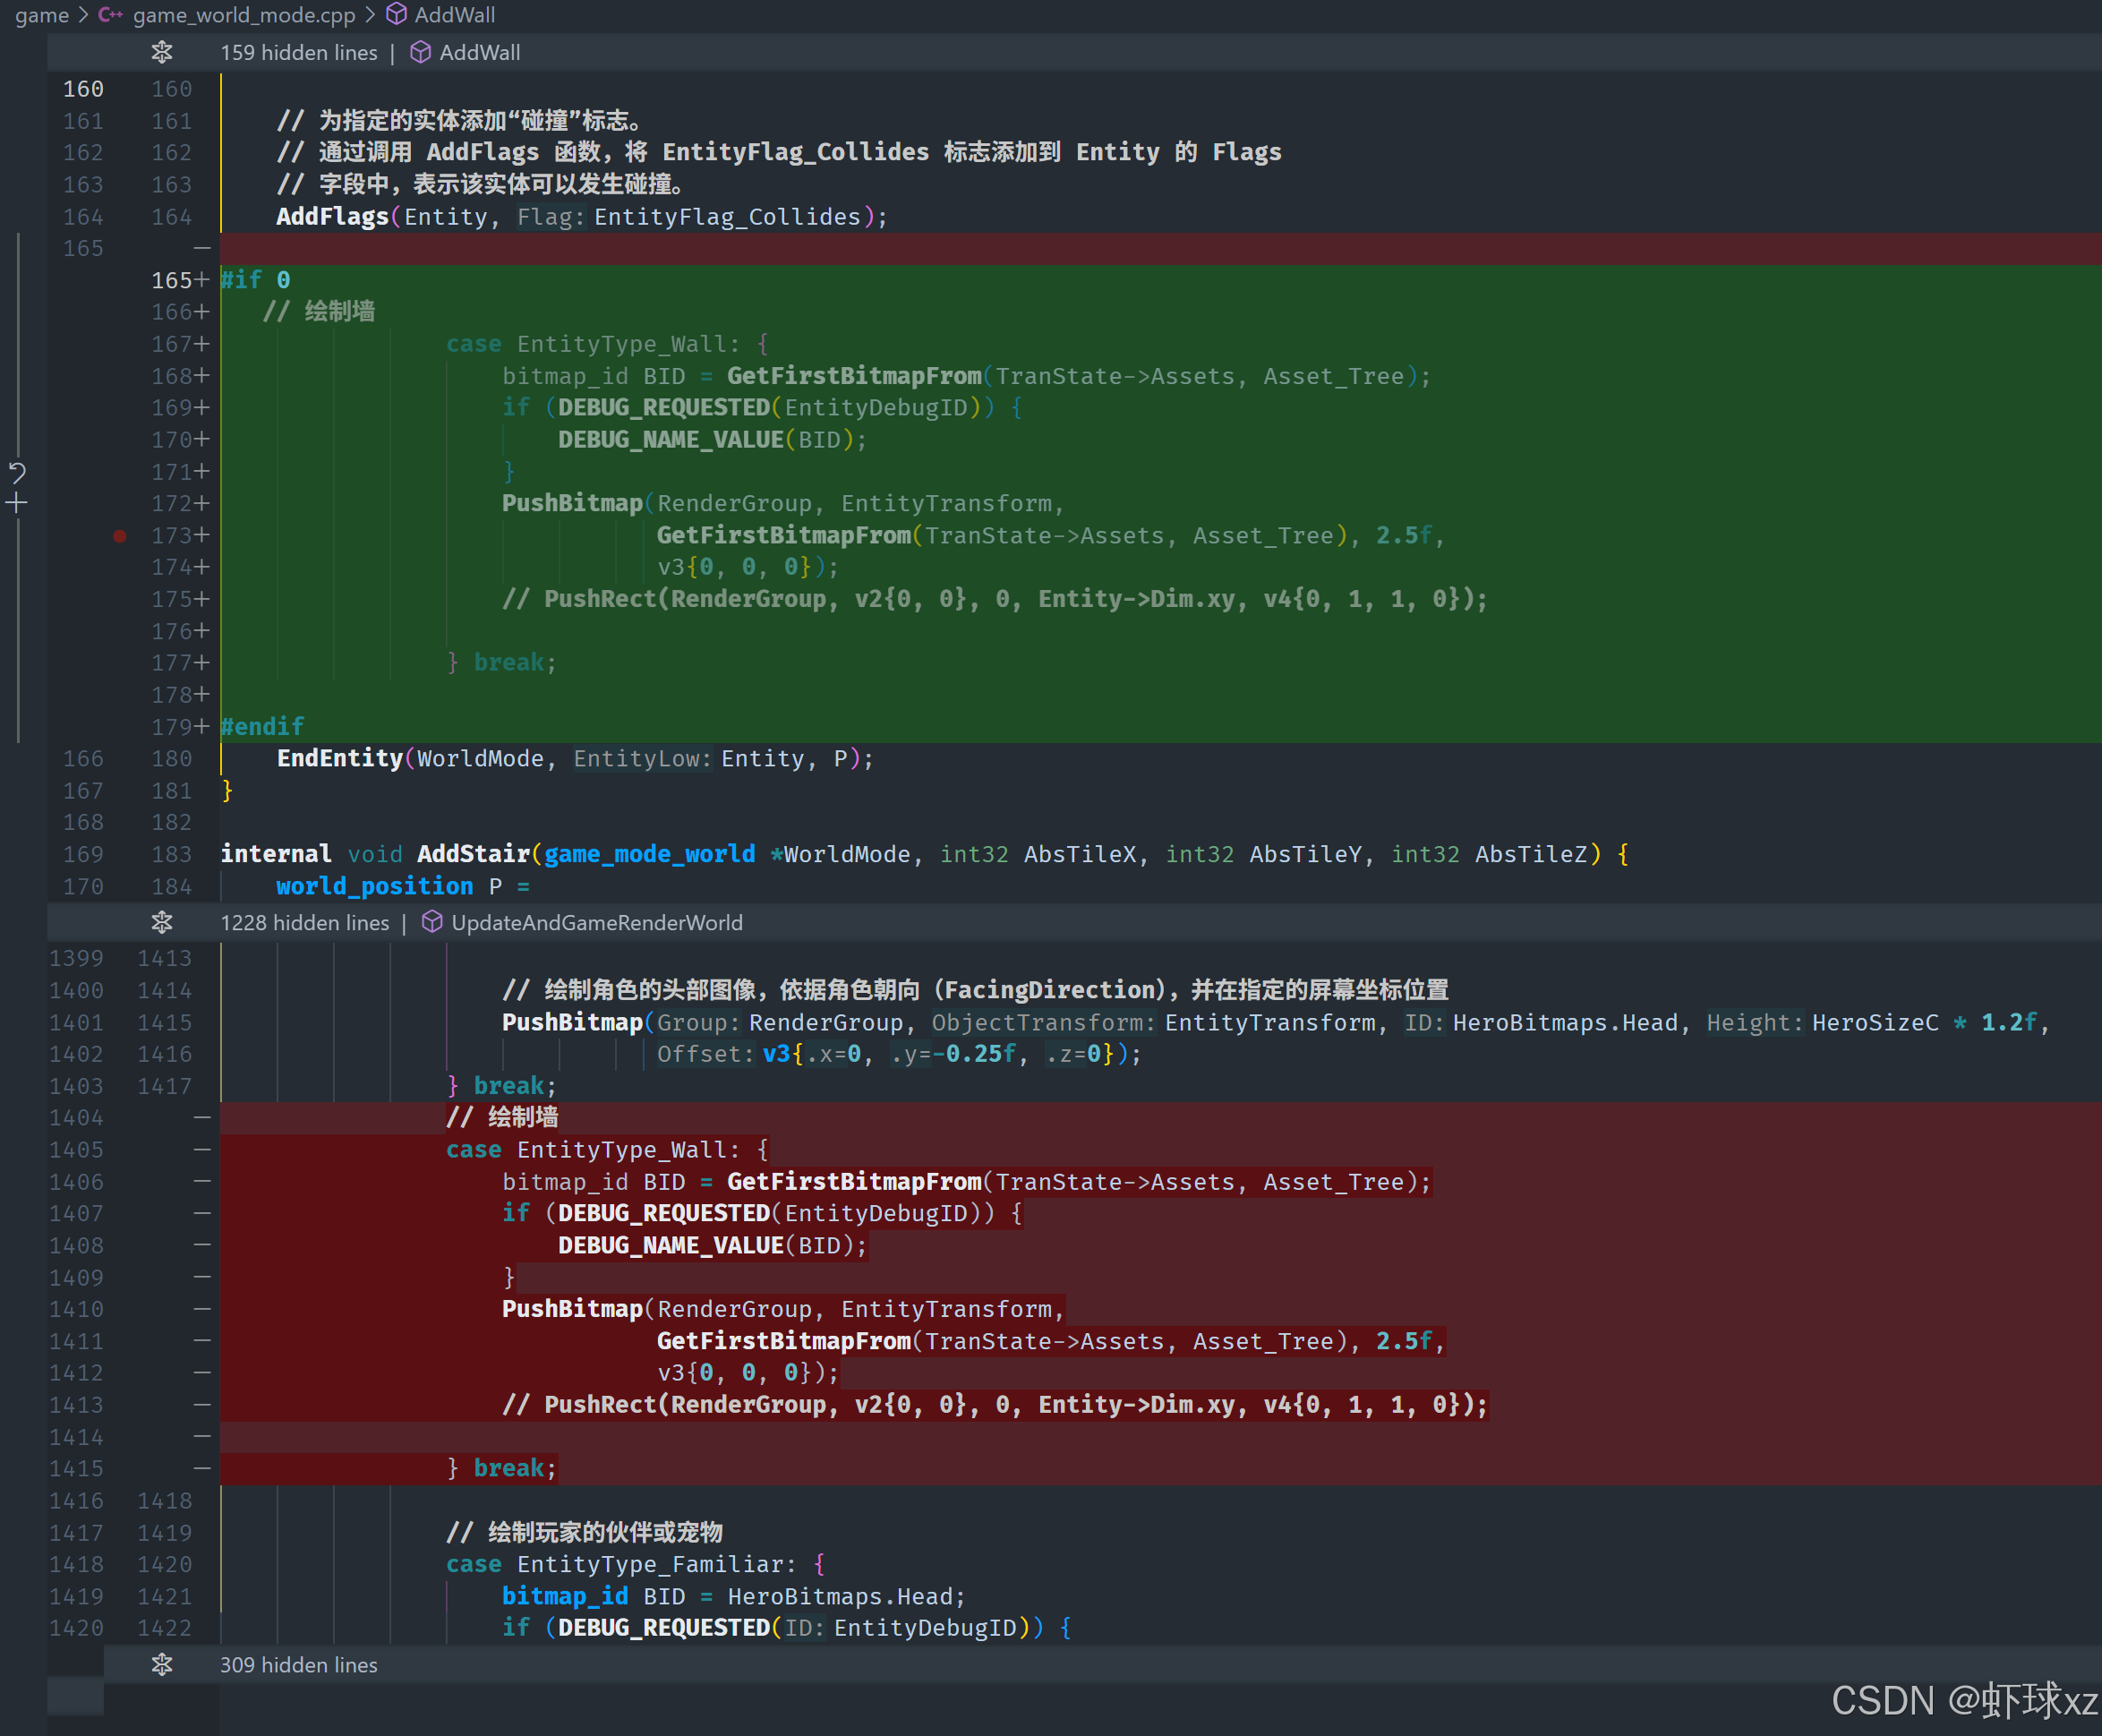2102x1736 pixels.
Task: Jump to UpdateAndGameRenderWorld in collapsed header
Action: [x=596, y=923]
